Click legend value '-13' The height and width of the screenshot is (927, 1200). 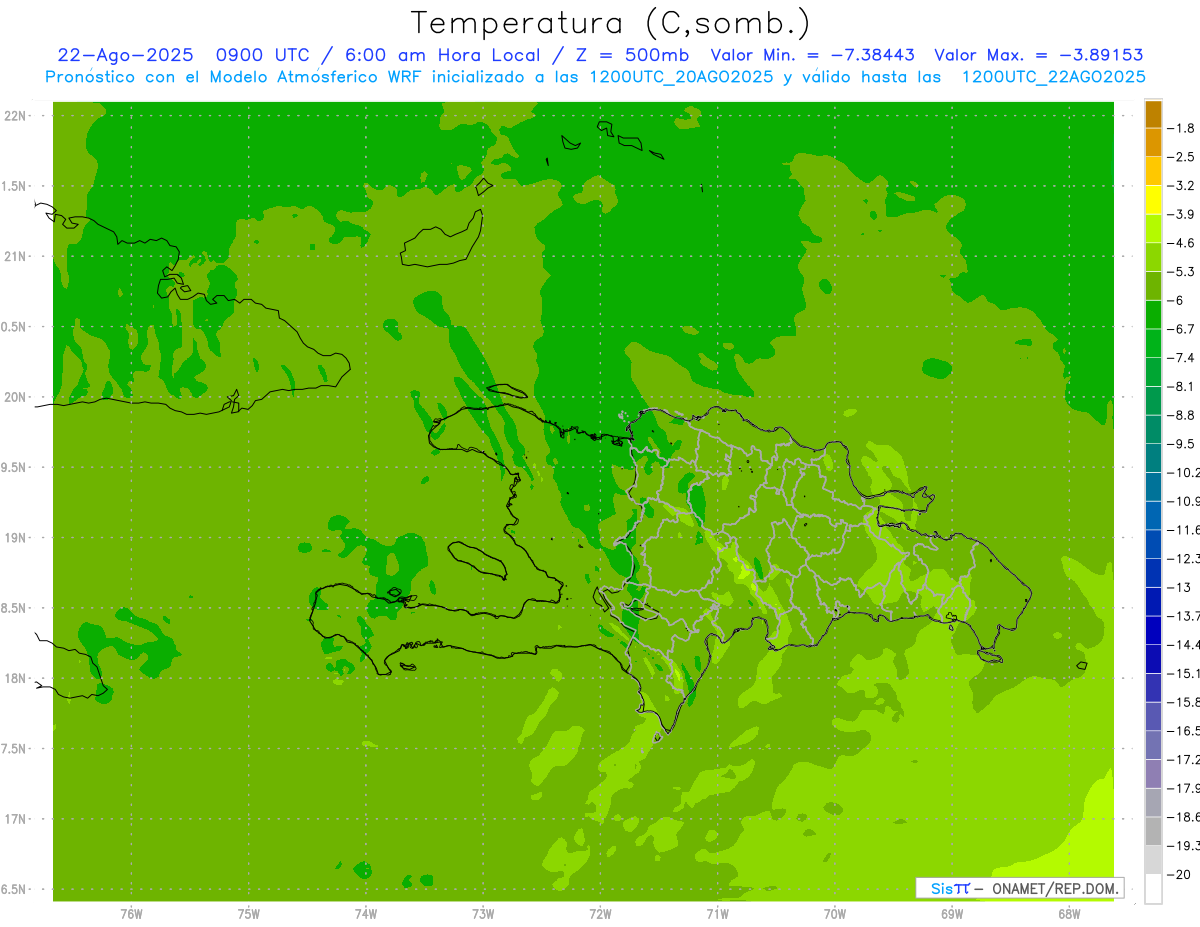1179,587
